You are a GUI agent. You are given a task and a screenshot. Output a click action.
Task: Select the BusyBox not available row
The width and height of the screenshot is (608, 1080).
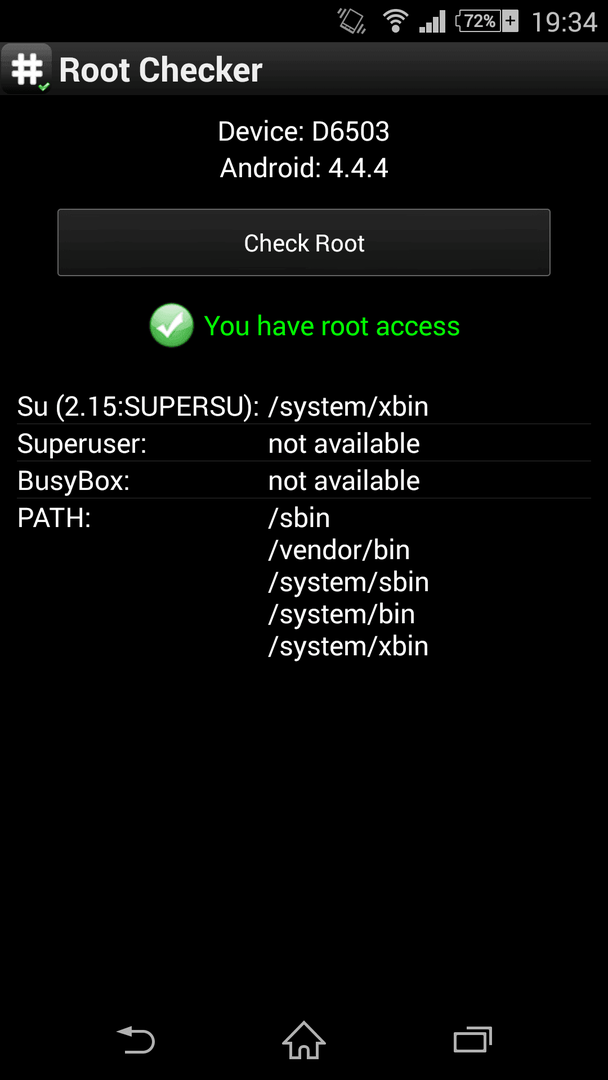[x=304, y=481]
